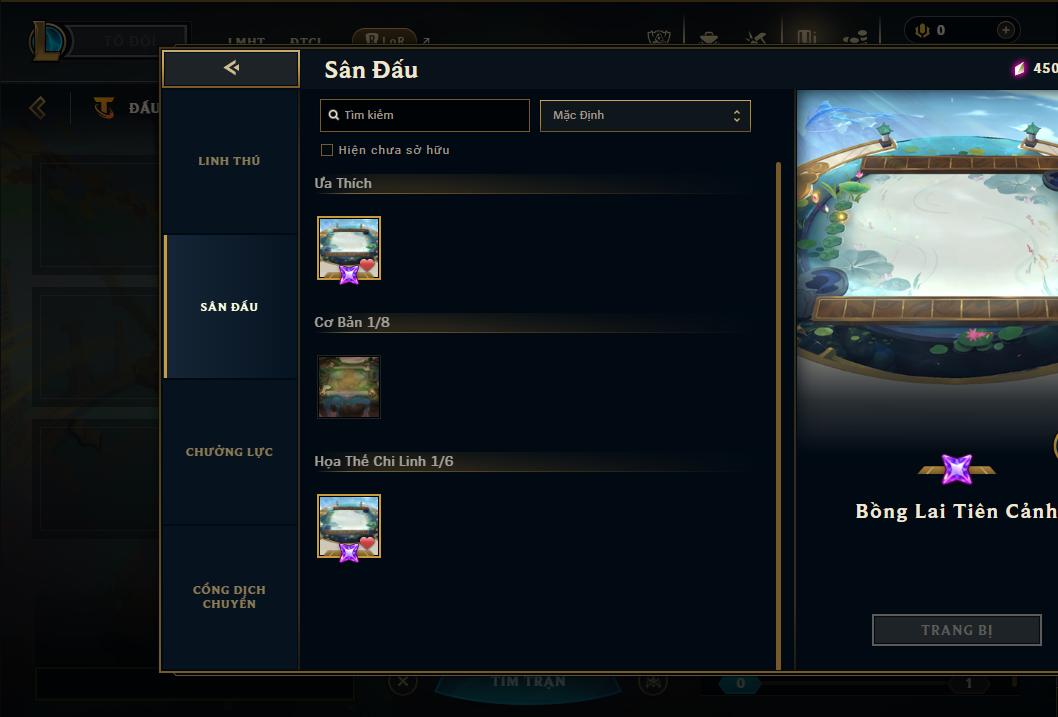Screen dimensions: 1058x717
Task: Click the plus icon next to the 0 balance
Action: coord(1005,30)
